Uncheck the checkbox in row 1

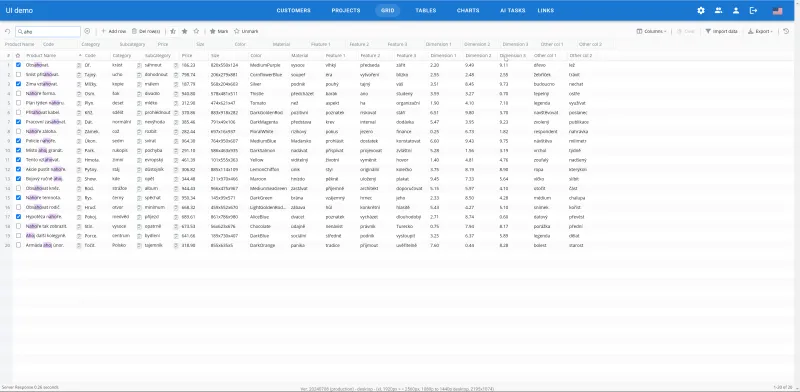coord(18,65)
